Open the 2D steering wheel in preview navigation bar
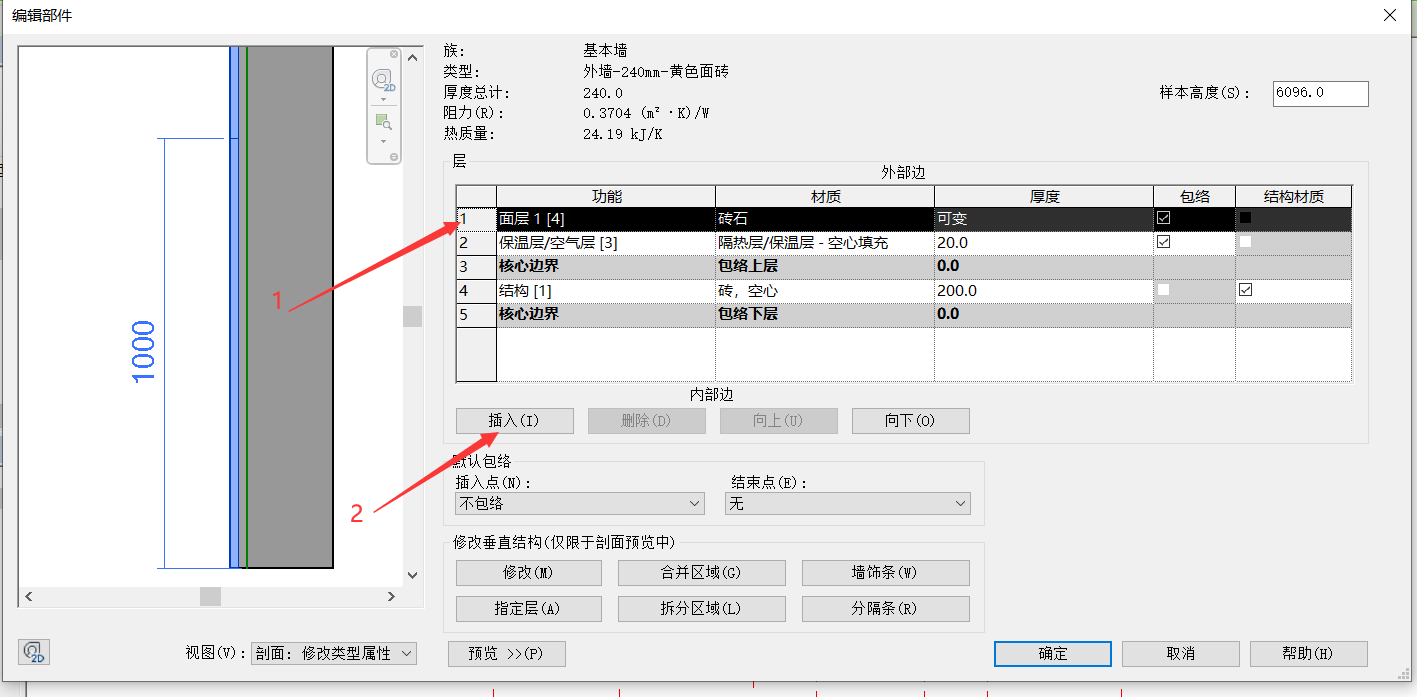This screenshot has width=1417, height=697. (x=383, y=80)
